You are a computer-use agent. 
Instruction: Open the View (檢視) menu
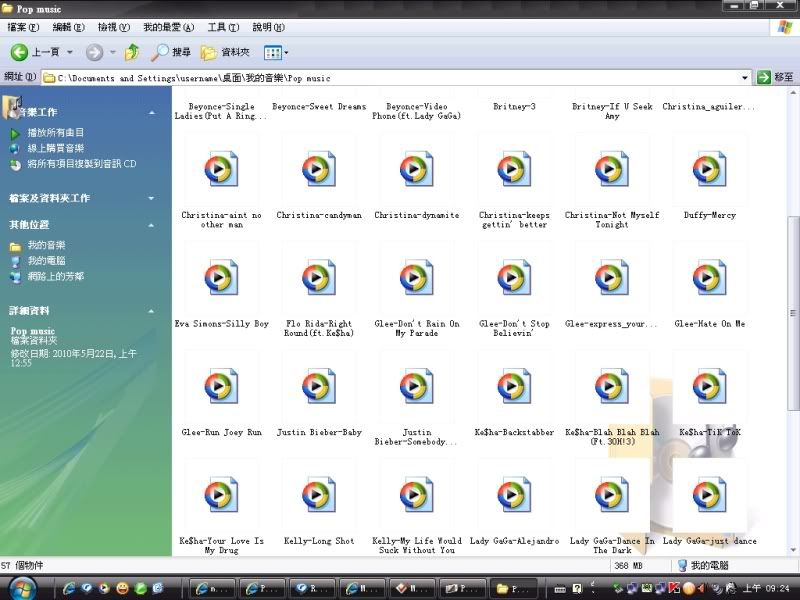coord(114,27)
